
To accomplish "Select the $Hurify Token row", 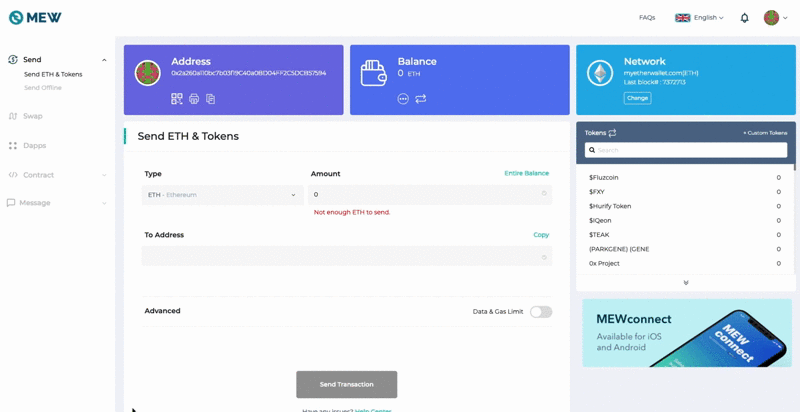I will [685, 206].
